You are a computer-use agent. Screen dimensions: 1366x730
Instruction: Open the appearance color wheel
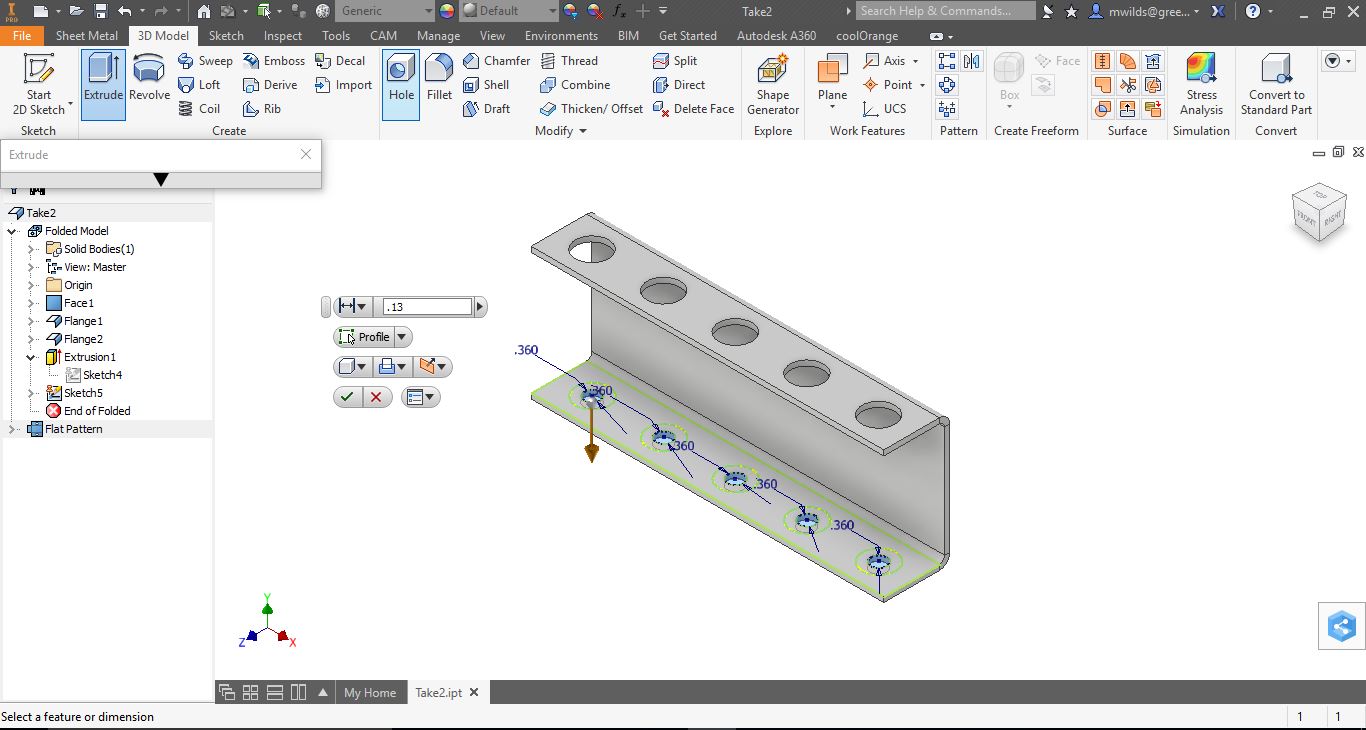[x=446, y=11]
